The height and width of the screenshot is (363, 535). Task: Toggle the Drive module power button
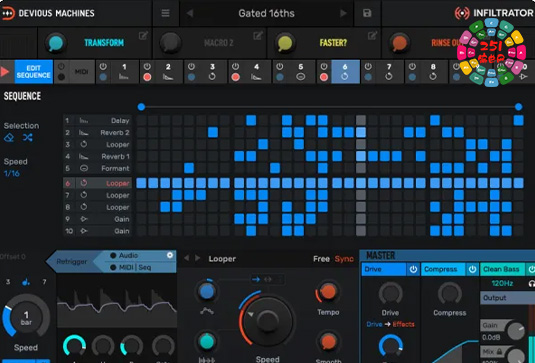click(x=414, y=270)
